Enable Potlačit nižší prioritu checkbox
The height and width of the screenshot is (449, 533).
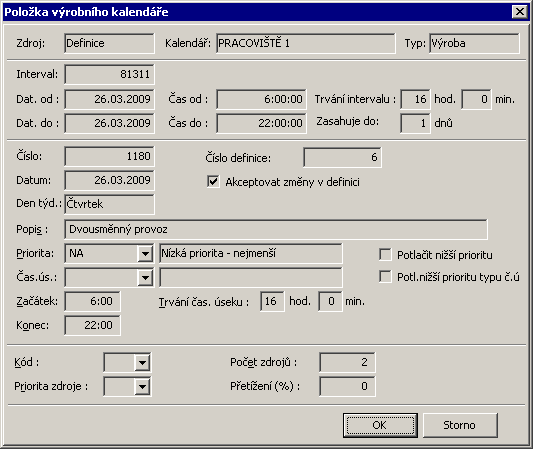pyautogui.click(x=385, y=254)
